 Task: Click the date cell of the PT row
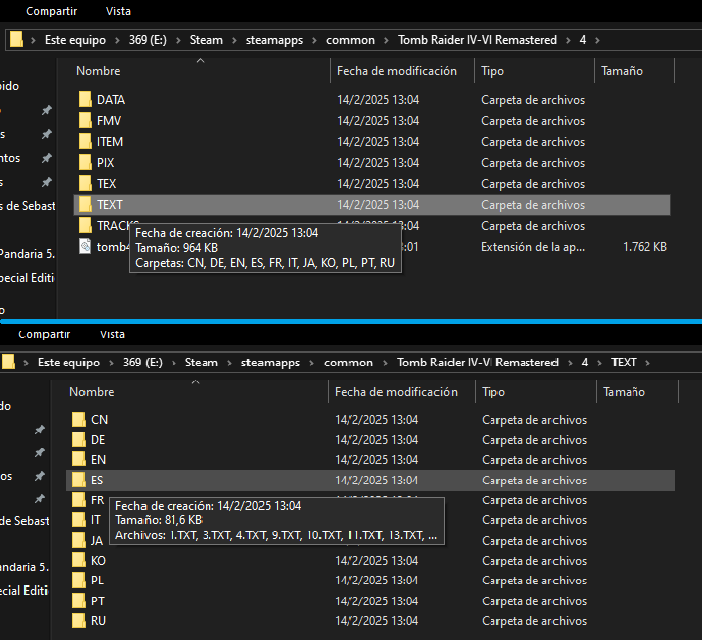tap(377, 601)
